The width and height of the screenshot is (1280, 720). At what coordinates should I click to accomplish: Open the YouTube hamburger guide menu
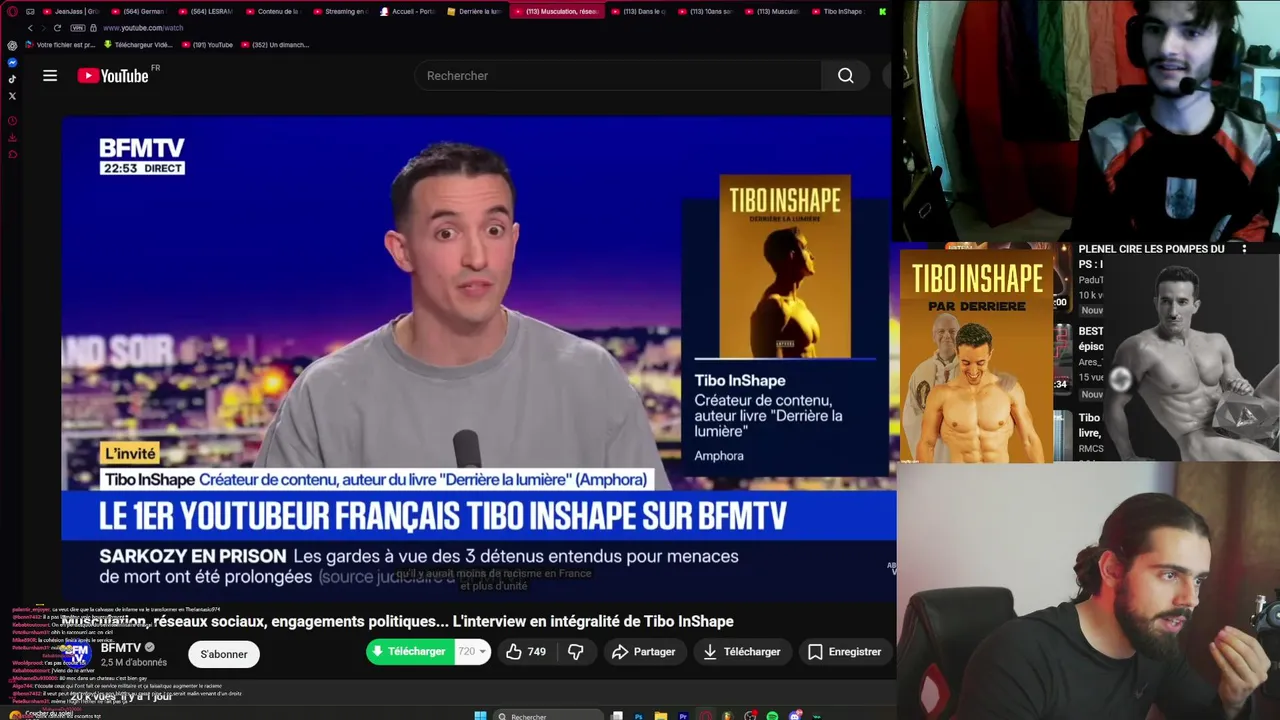click(50, 76)
